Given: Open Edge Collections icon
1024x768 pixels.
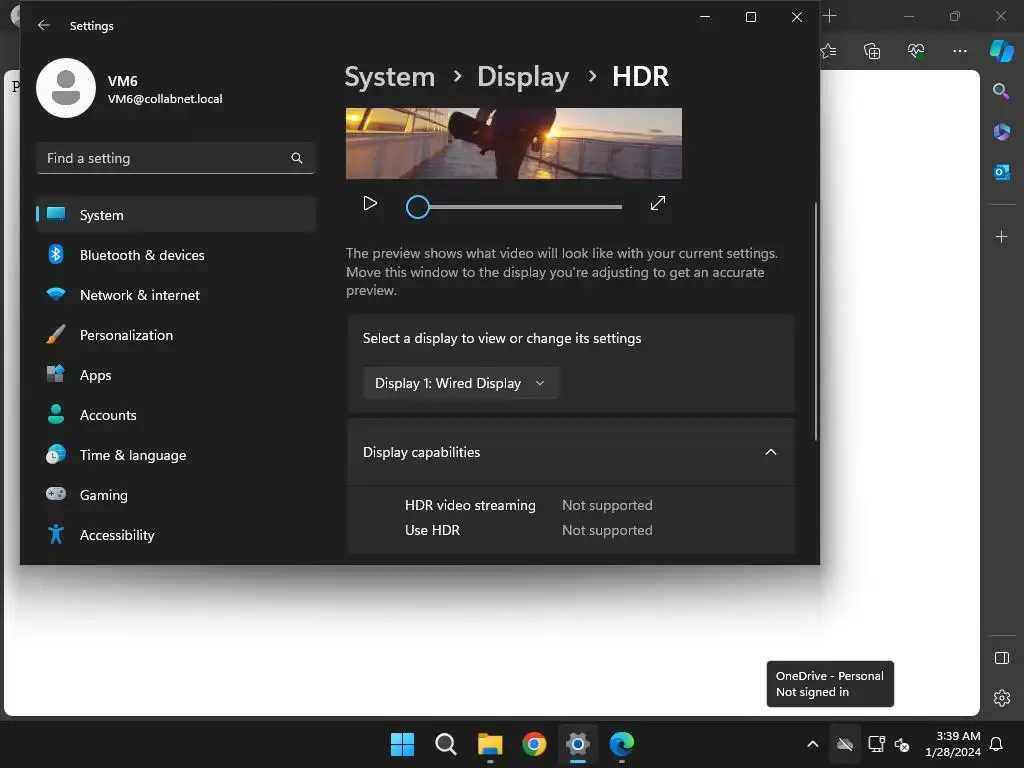Looking at the screenshot, I should pyautogui.click(x=872, y=51).
